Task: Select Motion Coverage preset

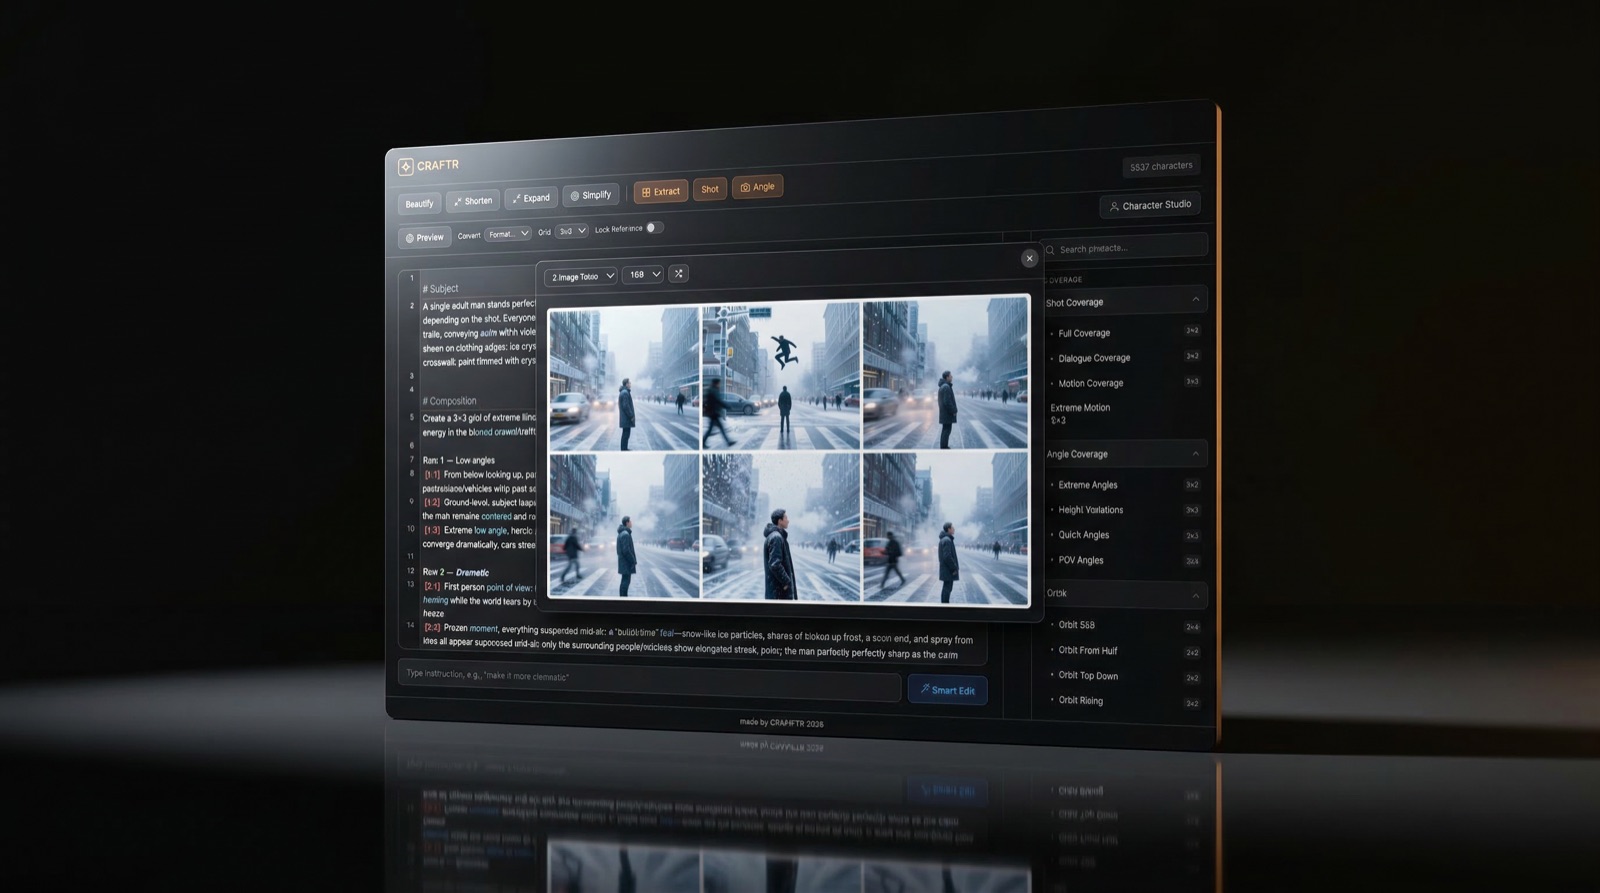Action: [1090, 383]
